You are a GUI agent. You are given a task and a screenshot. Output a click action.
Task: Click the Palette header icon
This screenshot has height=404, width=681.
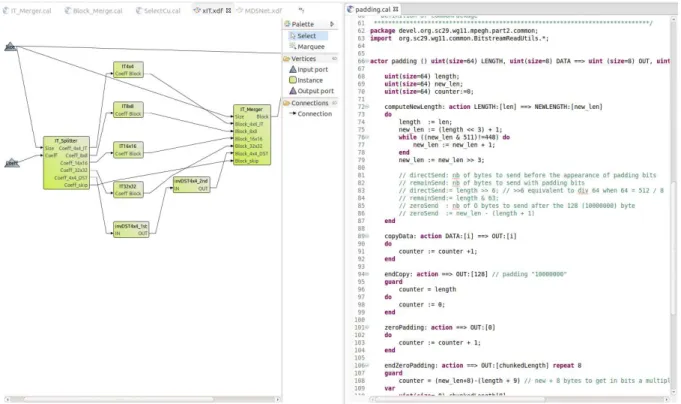pos(287,24)
